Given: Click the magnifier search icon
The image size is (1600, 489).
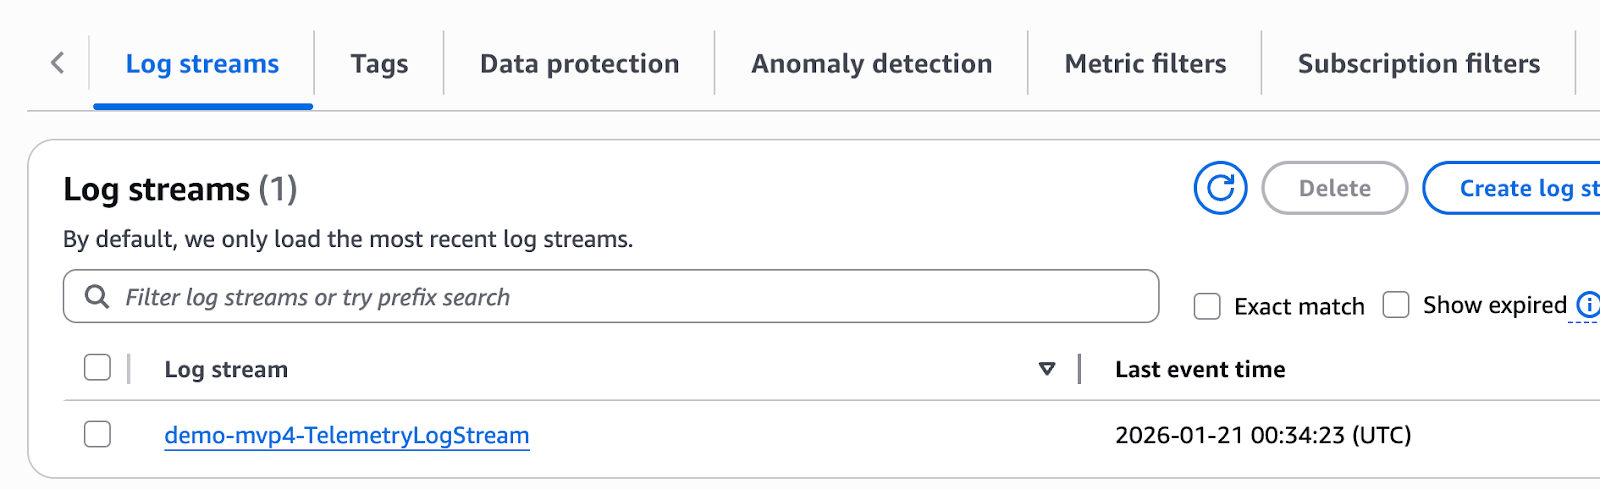Looking at the screenshot, I should [97, 297].
